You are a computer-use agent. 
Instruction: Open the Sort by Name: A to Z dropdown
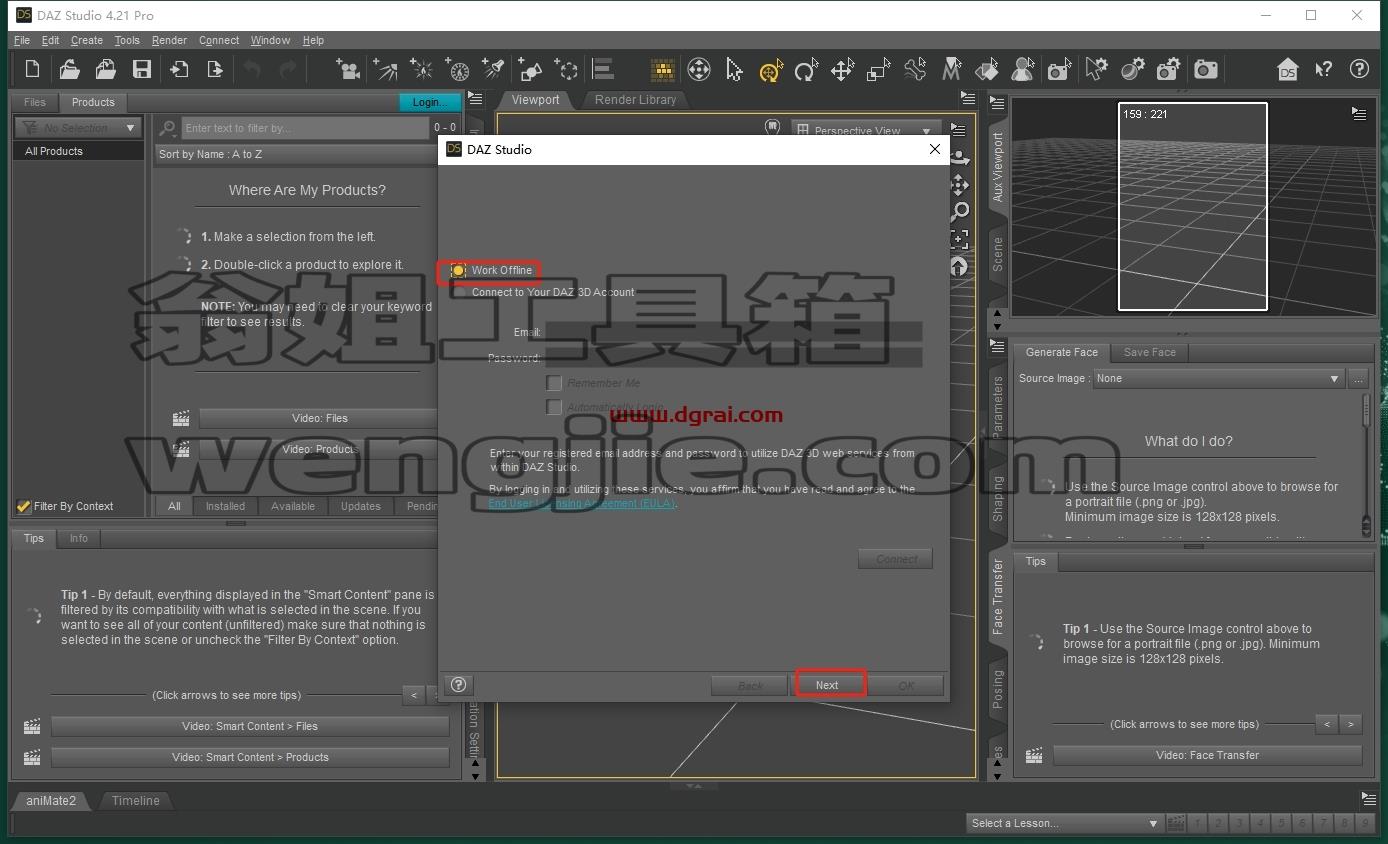click(x=298, y=154)
